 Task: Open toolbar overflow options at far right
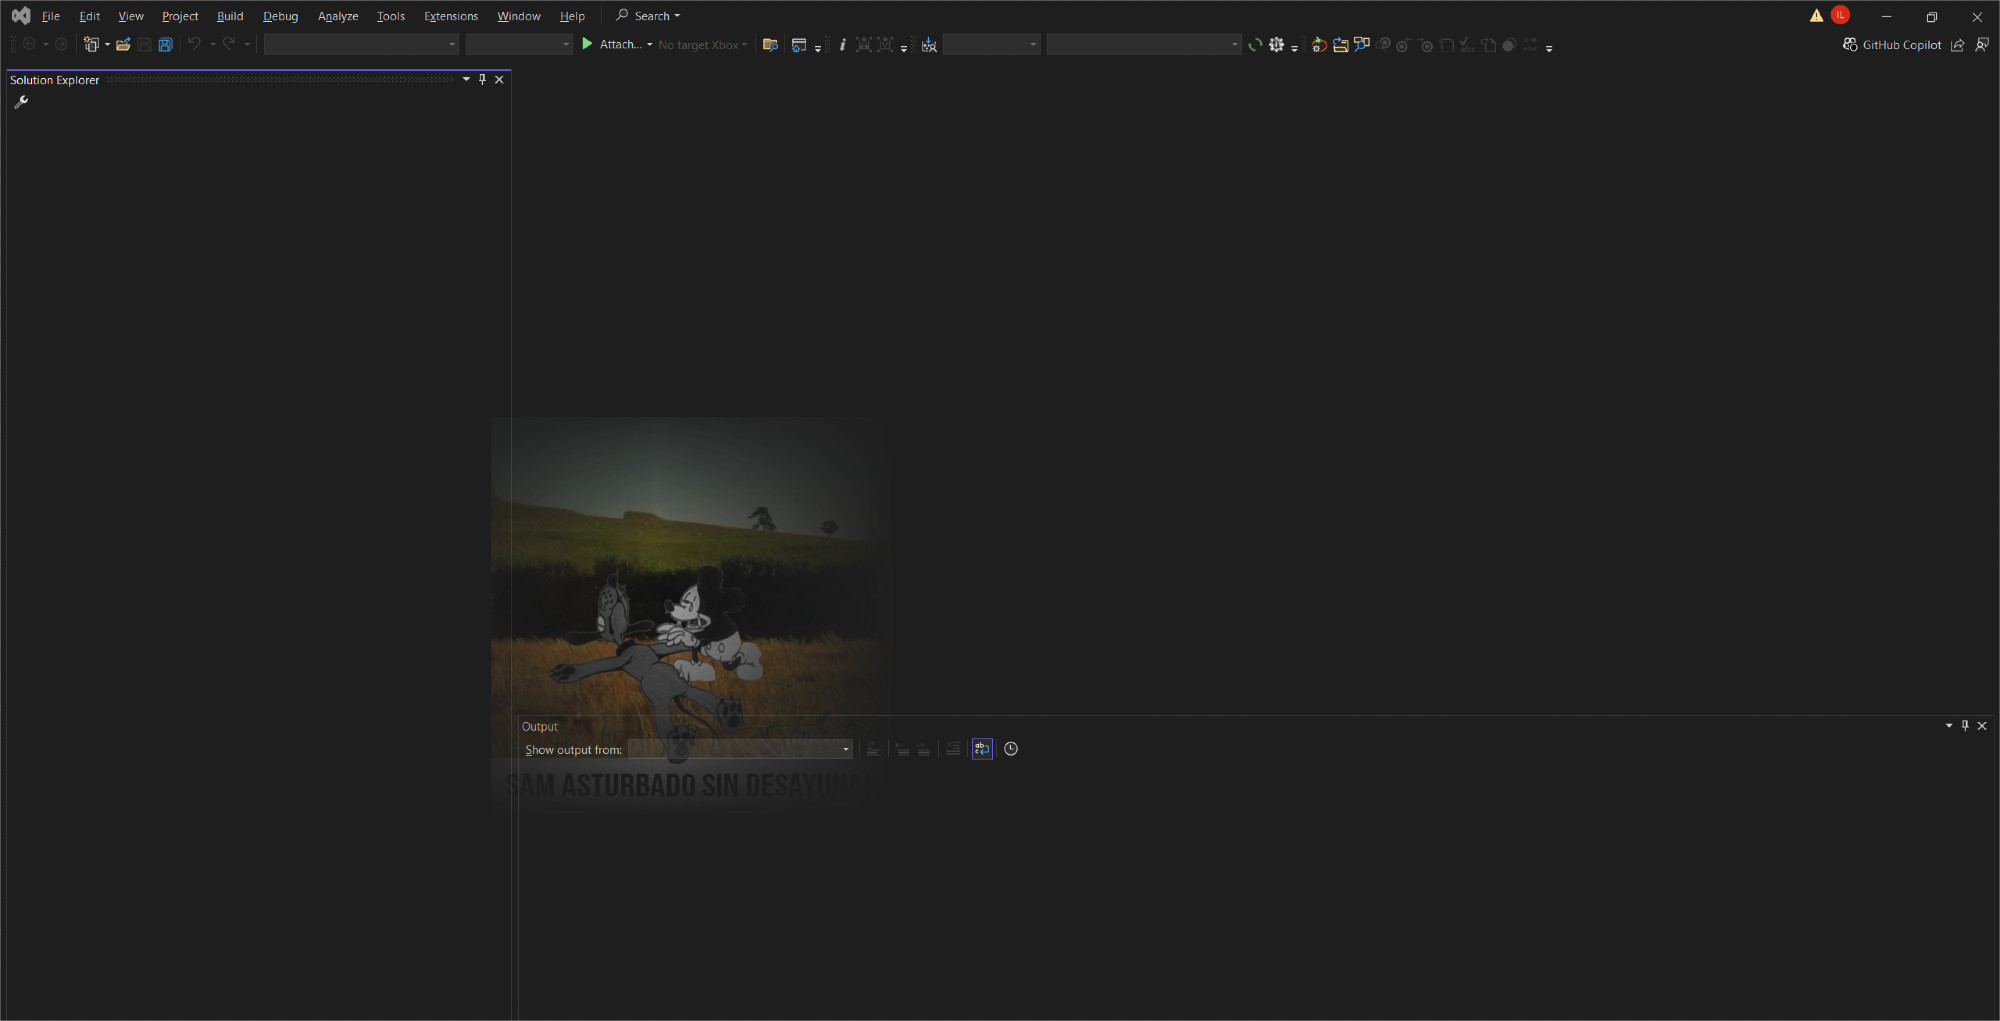[x=1549, y=46]
